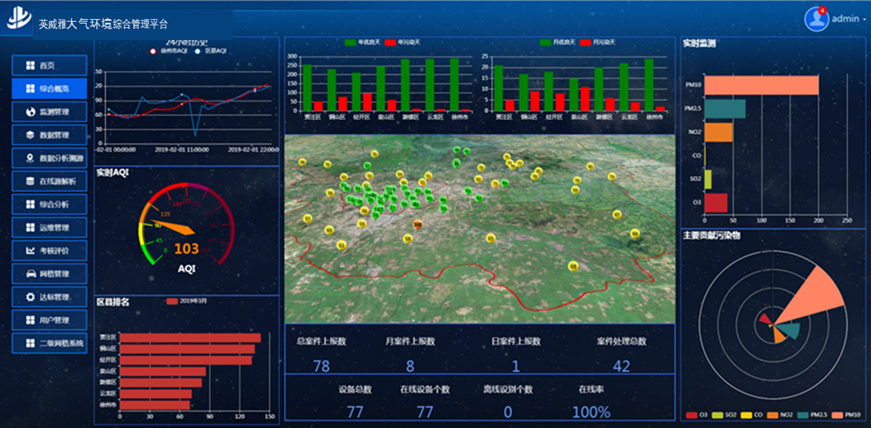The height and width of the screenshot is (428, 871).
Task: Click the 考核评价 chart icon
Action: [x=28, y=250]
